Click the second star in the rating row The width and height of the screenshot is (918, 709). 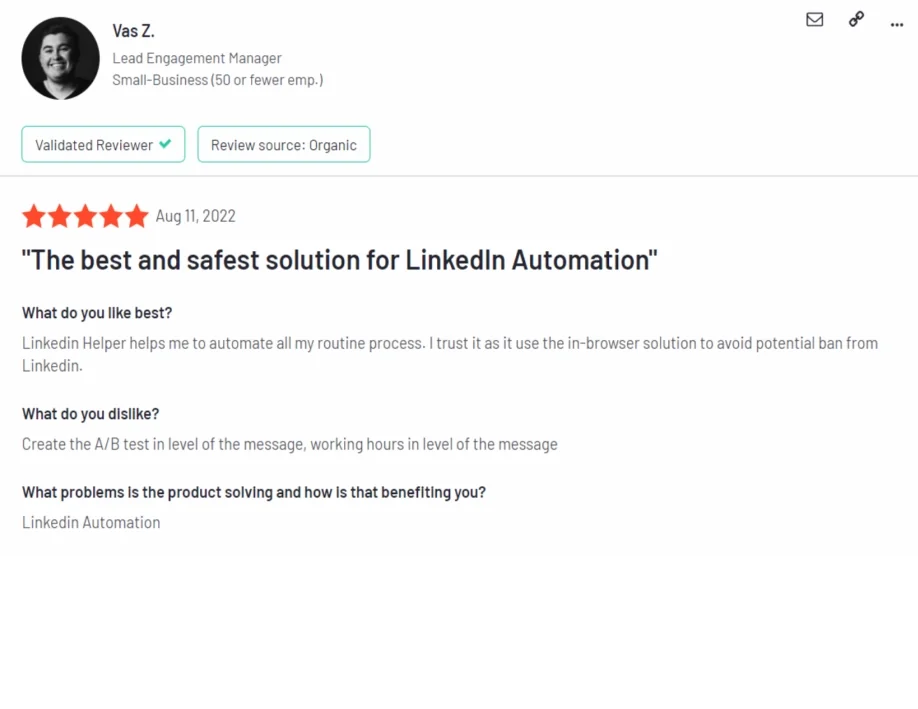(x=59, y=215)
